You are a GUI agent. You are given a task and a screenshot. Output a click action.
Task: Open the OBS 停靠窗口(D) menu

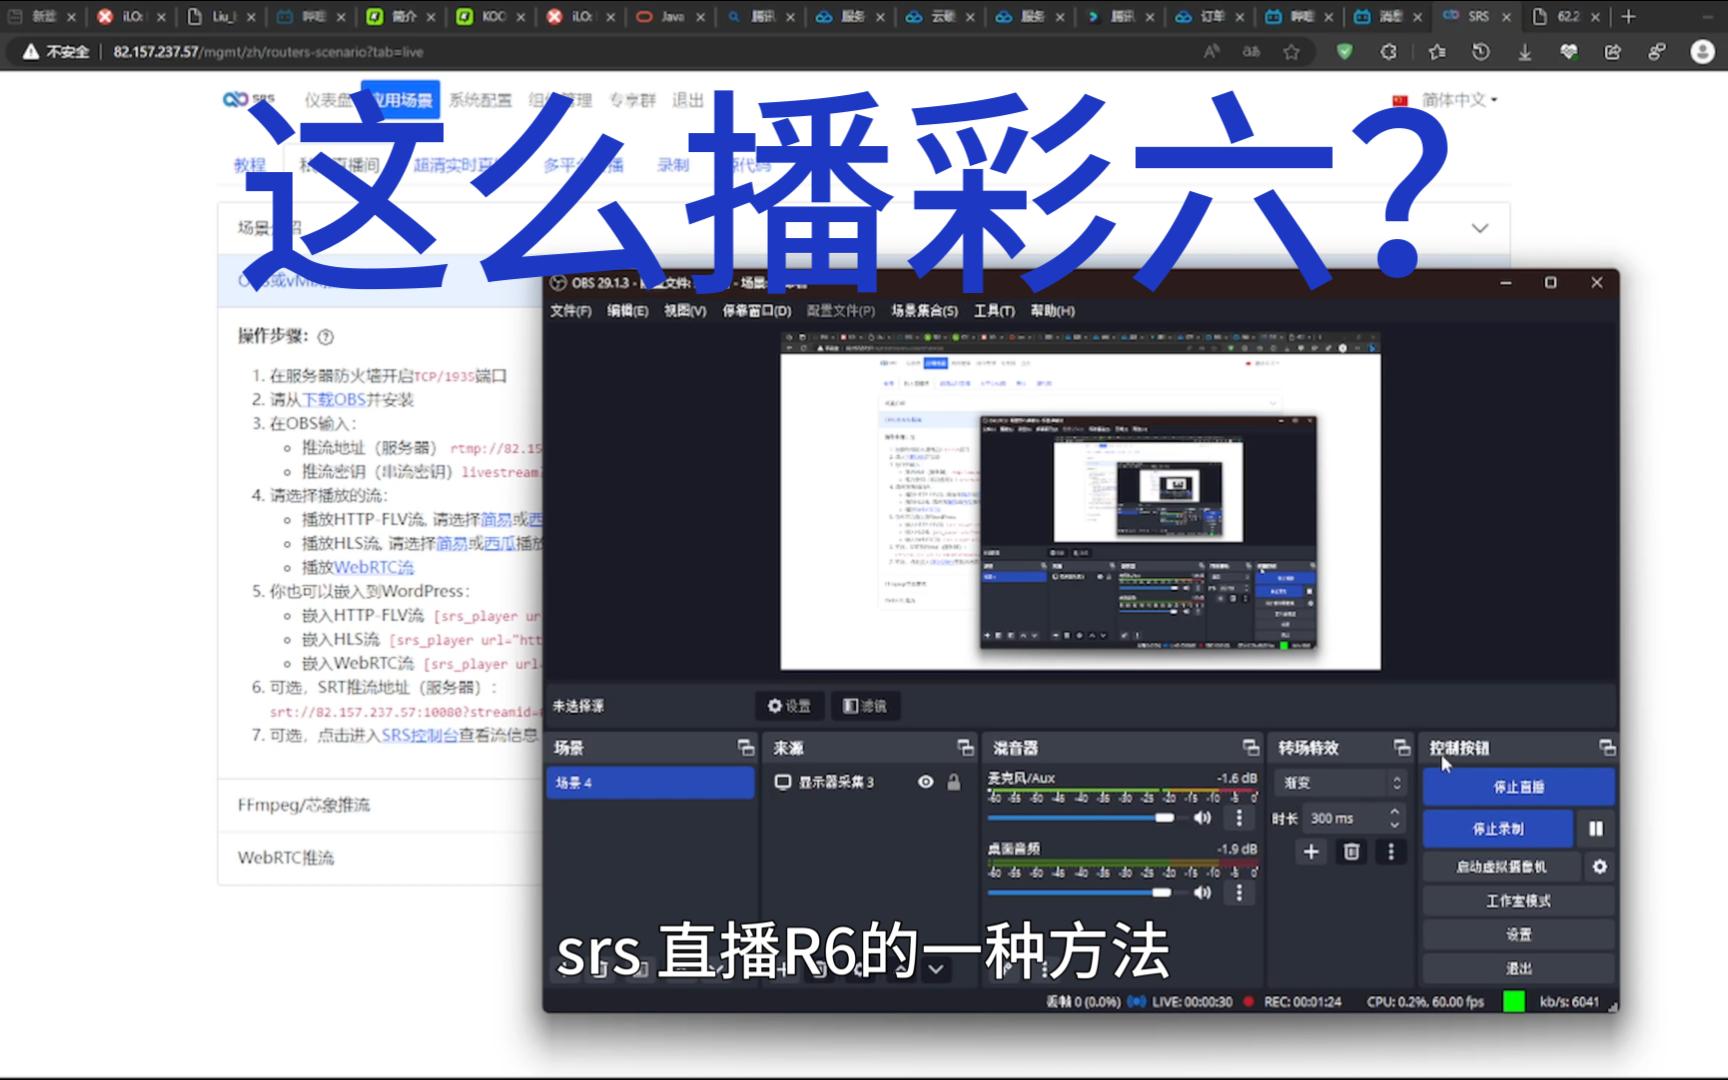click(757, 311)
